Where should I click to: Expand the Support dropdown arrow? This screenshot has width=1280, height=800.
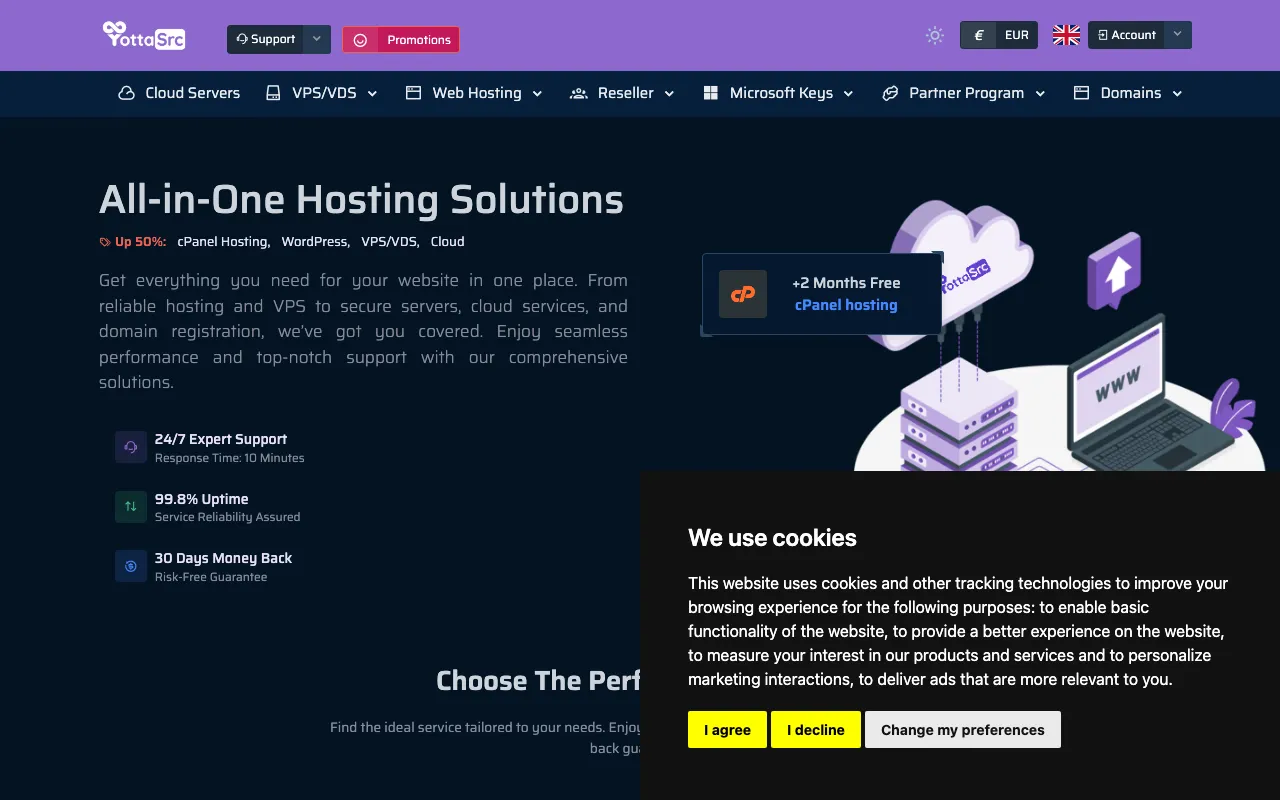(316, 40)
